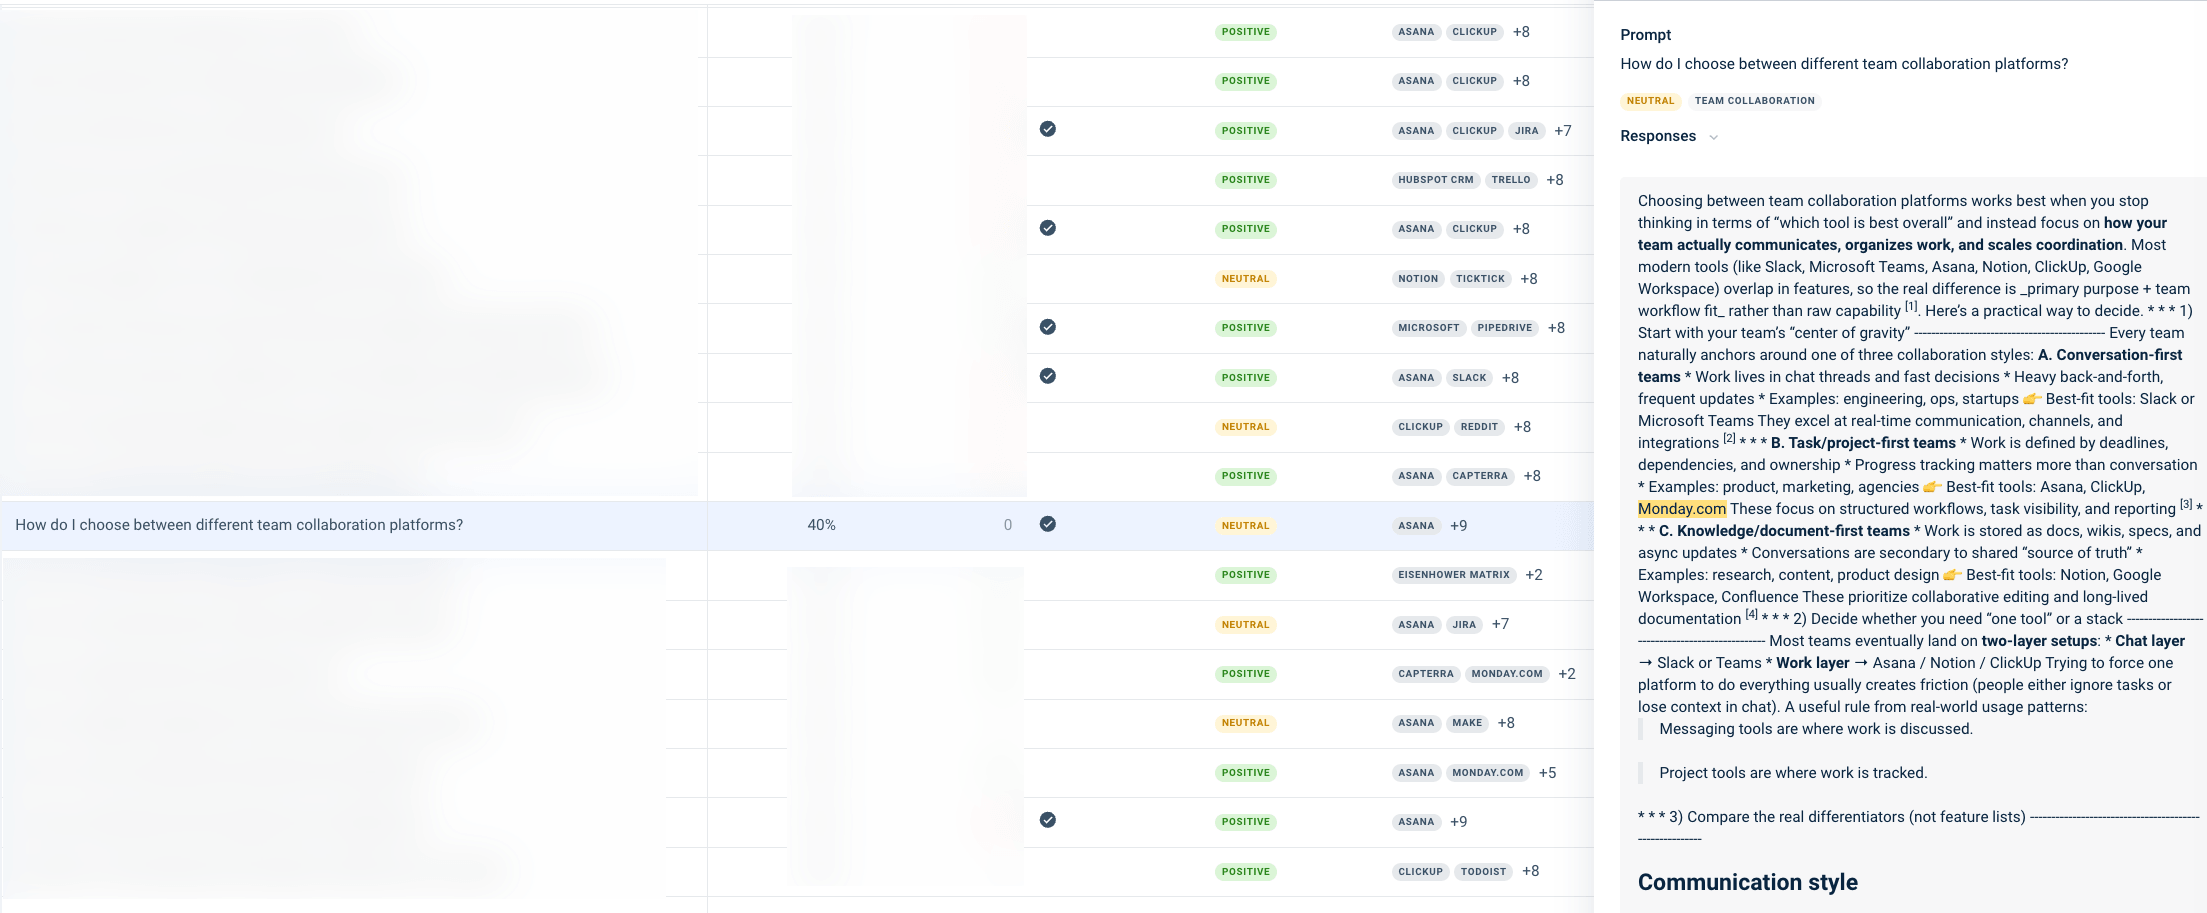Image resolution: width=2207 pixels, height=913 pixels.
Task: Click the EISENHOWER MATRIX tag
Action: [1454, 575]
